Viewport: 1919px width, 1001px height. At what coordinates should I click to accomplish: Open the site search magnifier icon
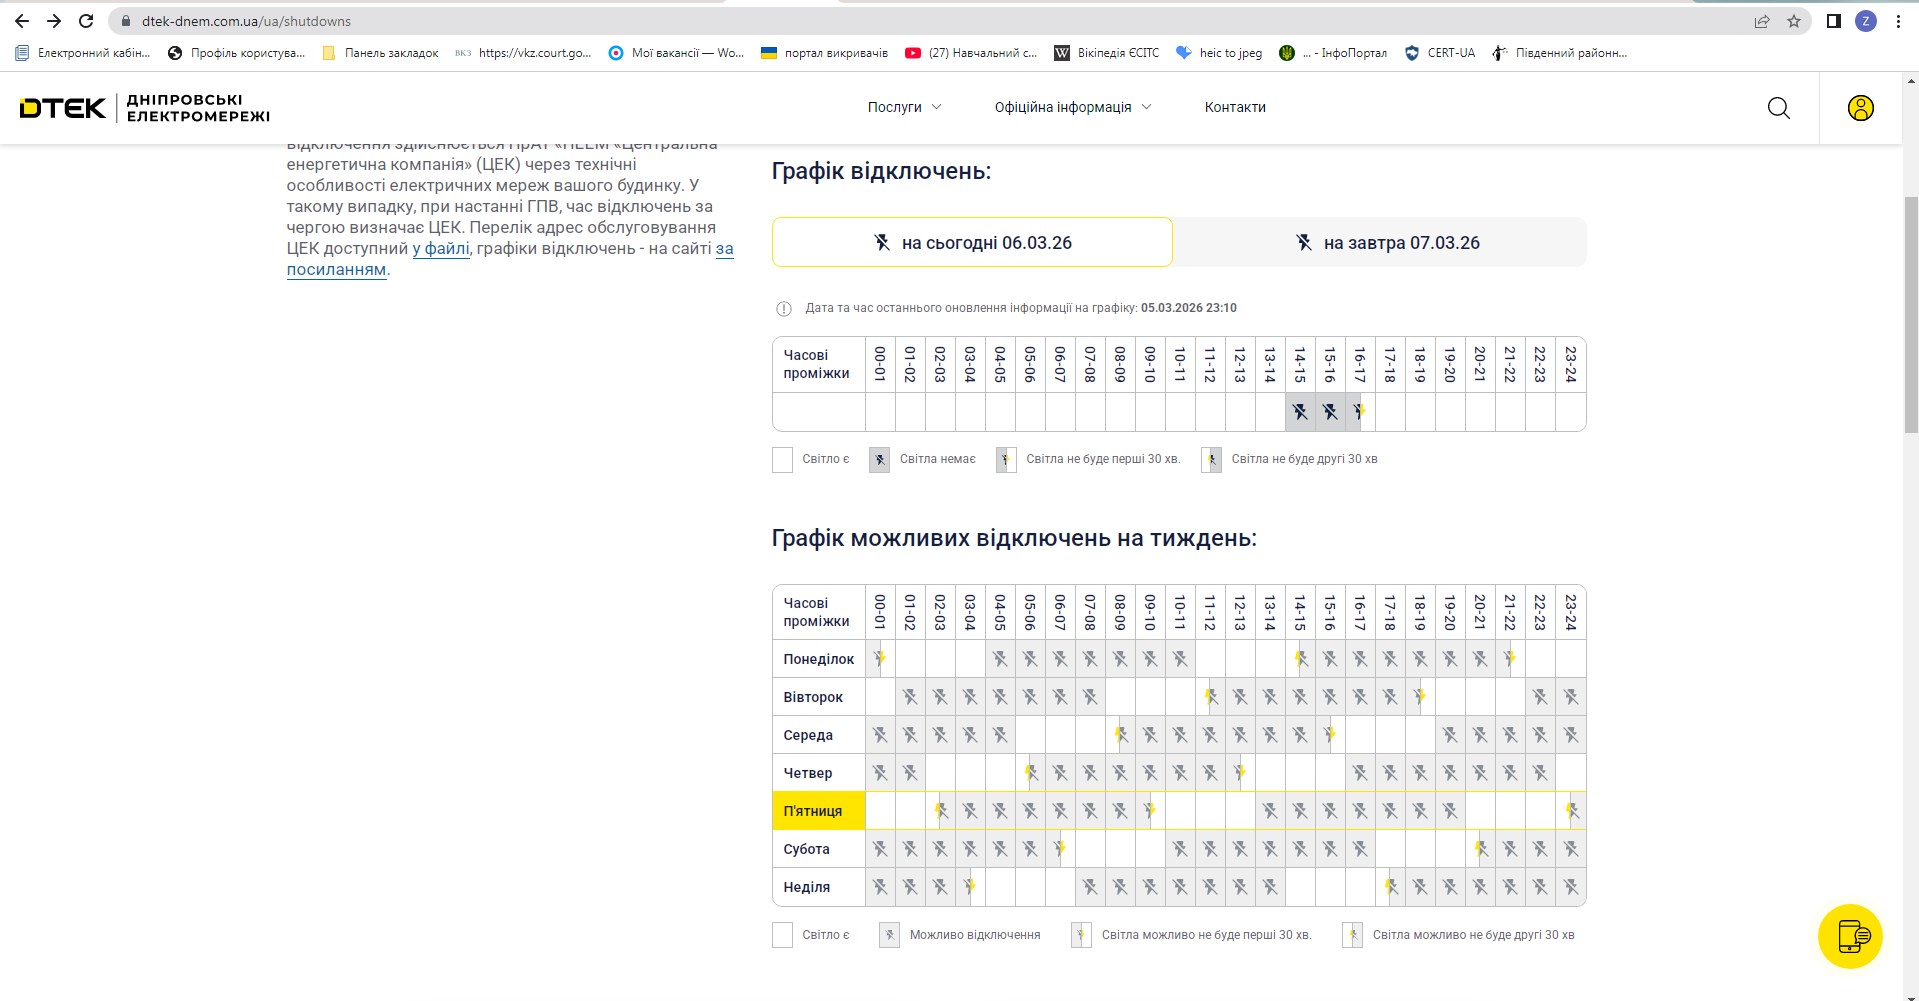click(x=1778, y=108)
